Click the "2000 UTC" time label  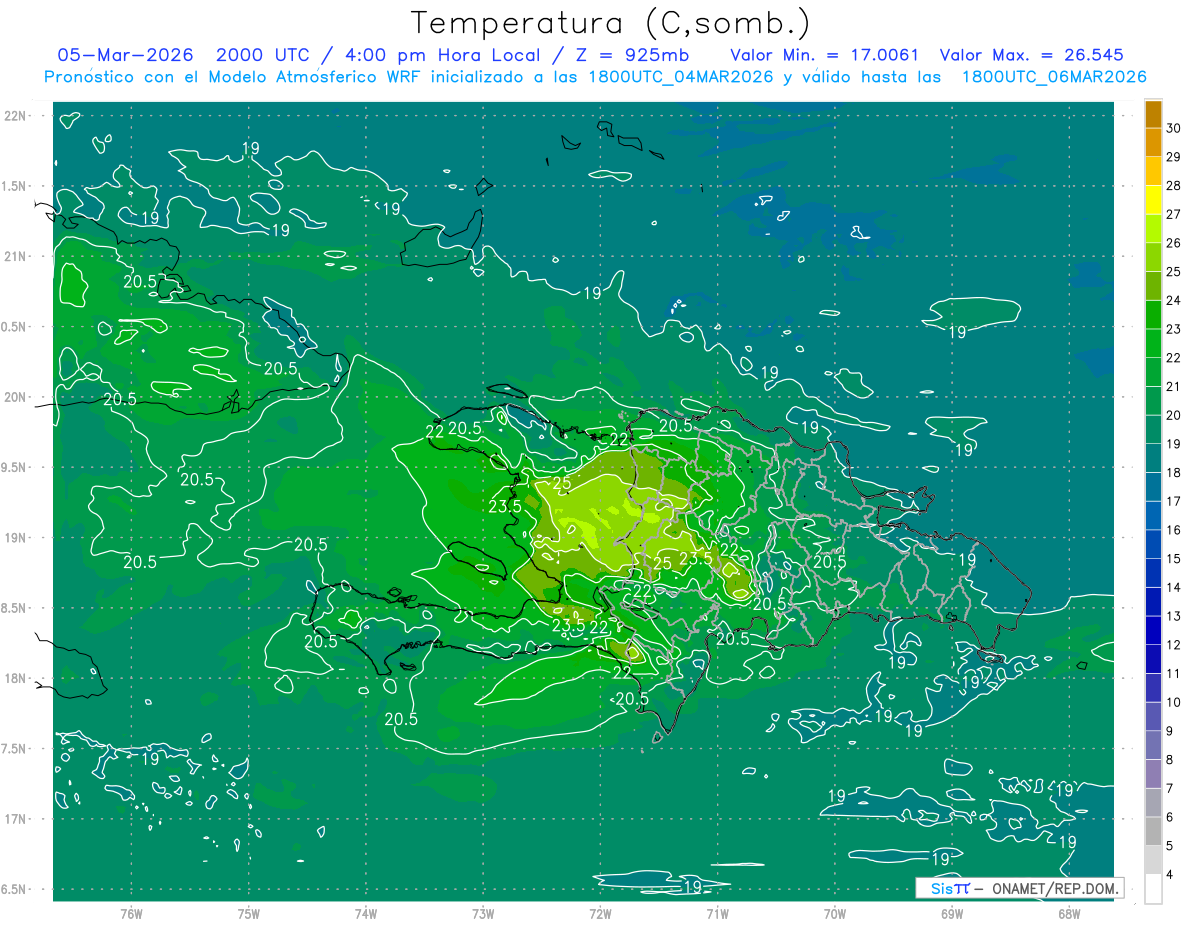click(263, 55)
